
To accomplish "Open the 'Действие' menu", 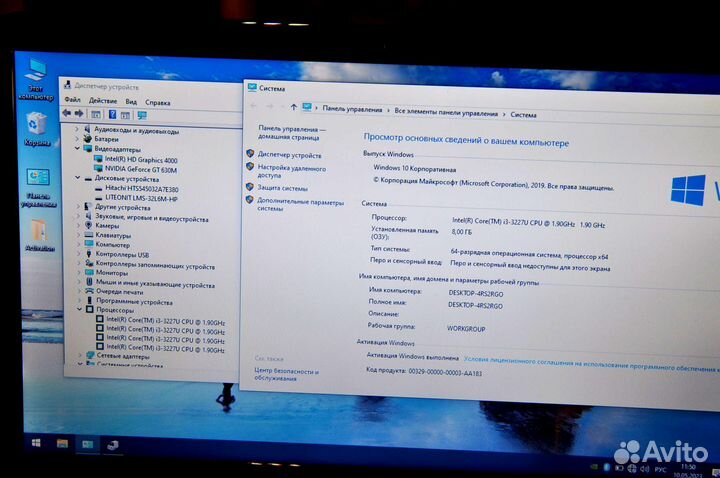I will pos(102,101).
